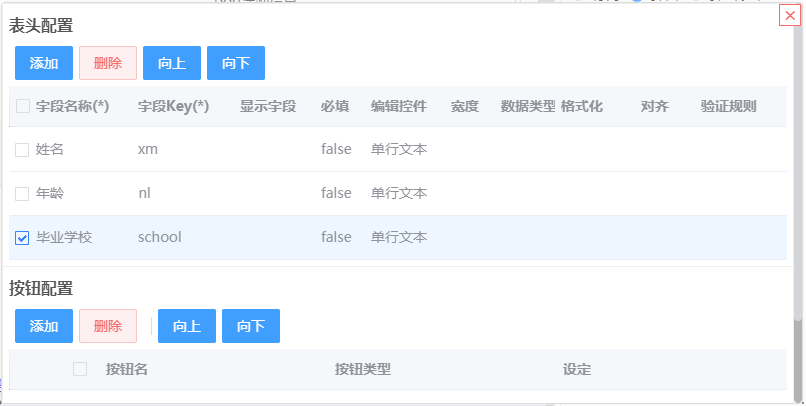Click 添加 in the 按钮配置 section
806x406 pixels.
pos(44,326)
